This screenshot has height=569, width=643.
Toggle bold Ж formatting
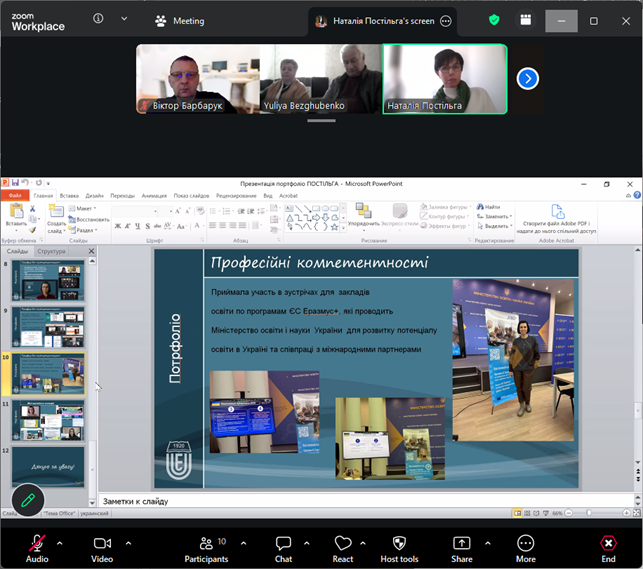118,226
